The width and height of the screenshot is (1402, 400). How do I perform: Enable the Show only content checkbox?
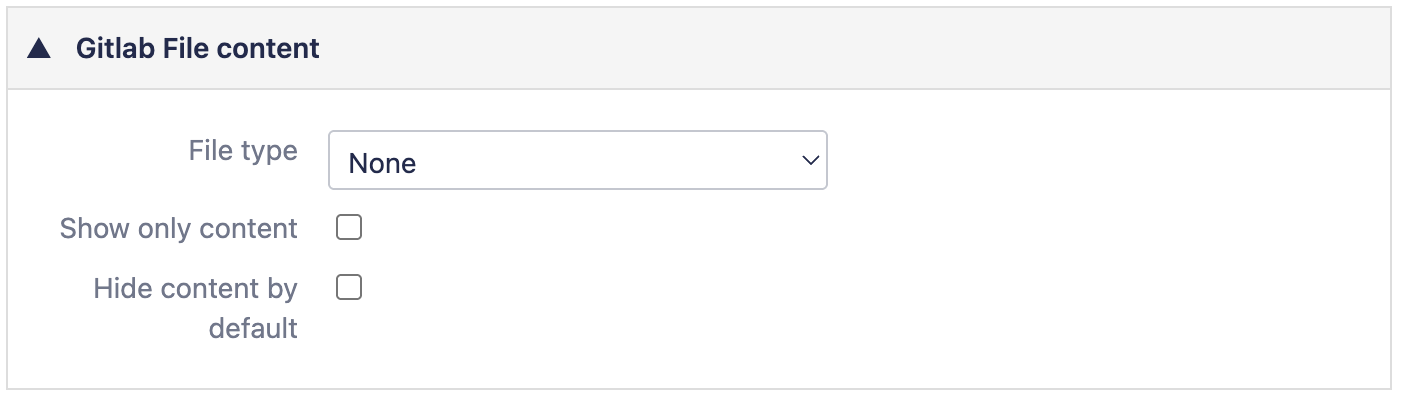point(348,229)
